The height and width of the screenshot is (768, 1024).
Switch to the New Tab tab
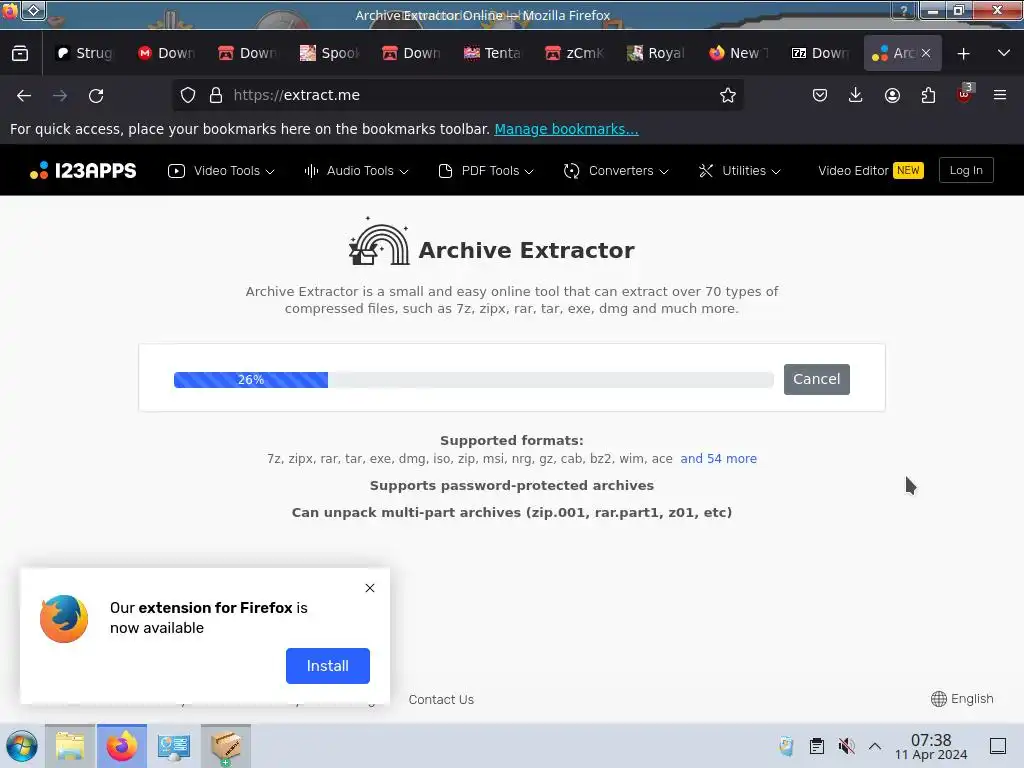[739, 53]
